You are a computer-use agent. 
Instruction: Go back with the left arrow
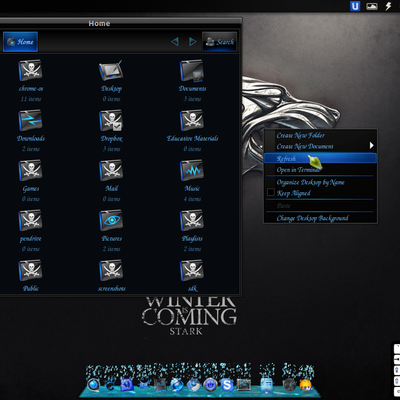175,41
